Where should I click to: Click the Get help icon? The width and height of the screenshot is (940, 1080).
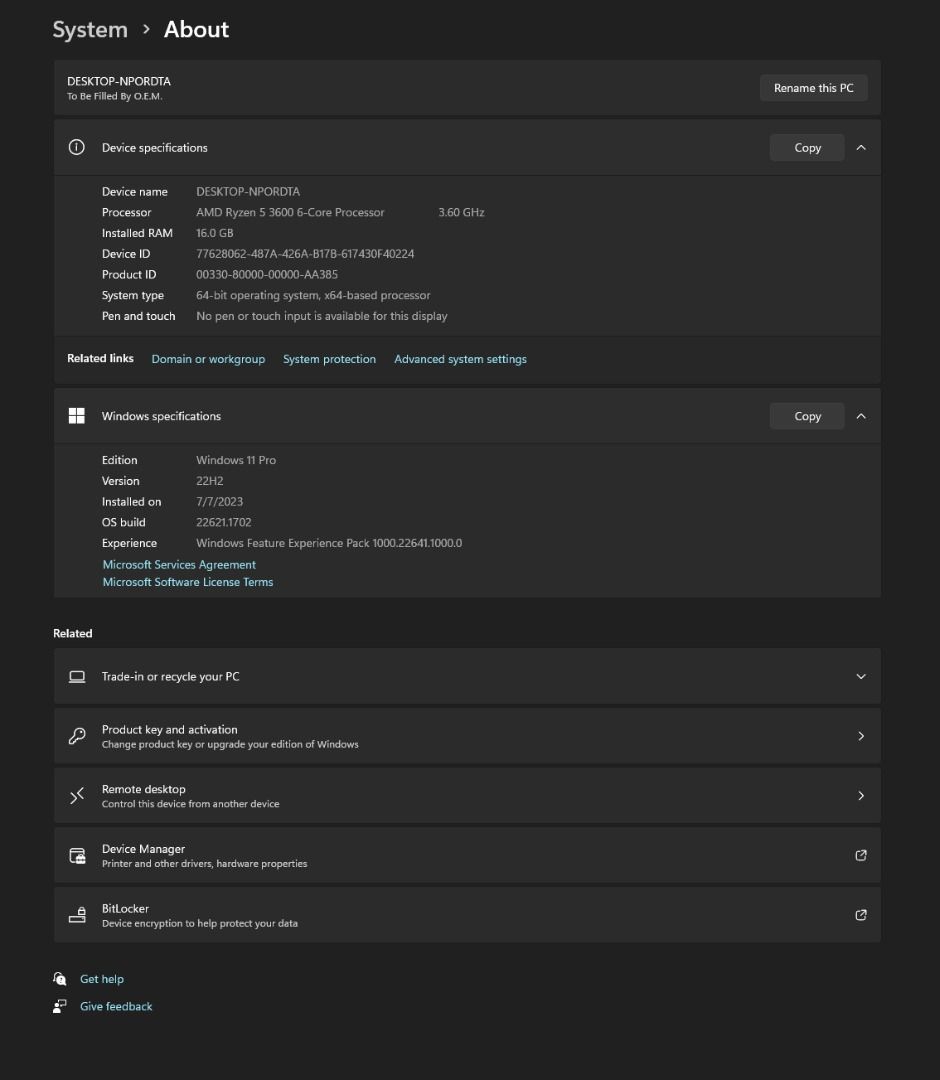coord(61,978)
